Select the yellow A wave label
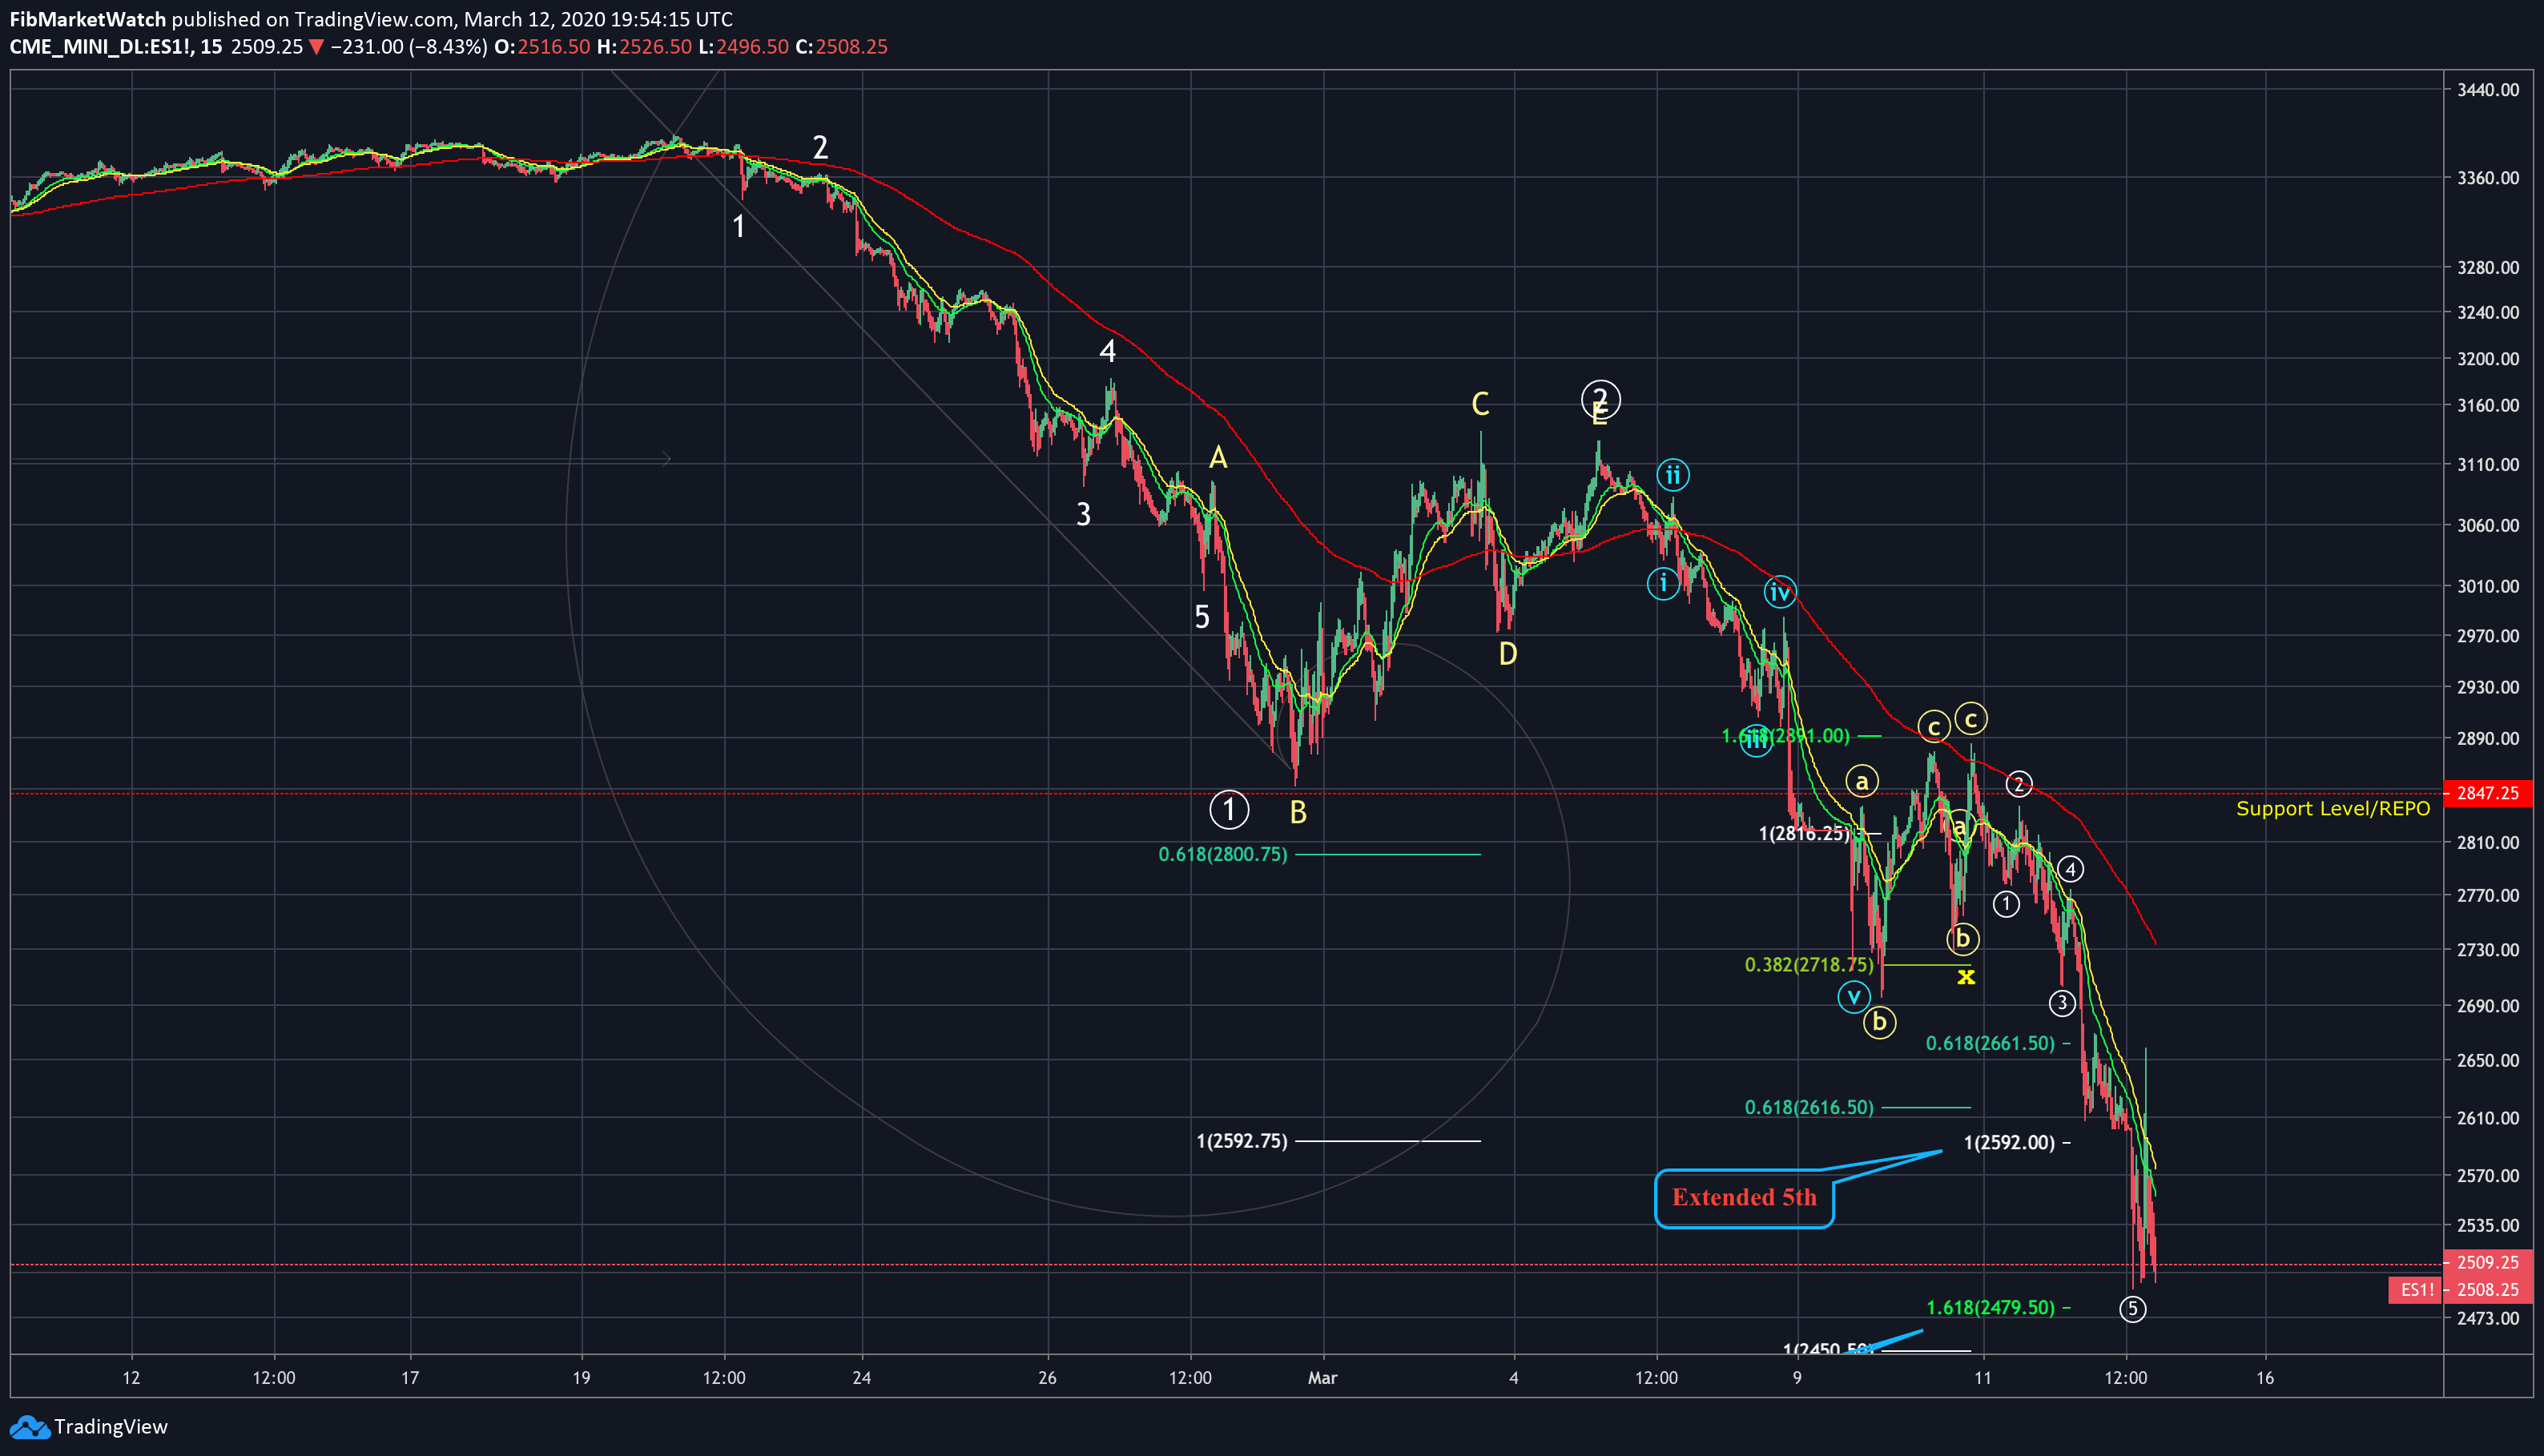The height and width of the screenshot is (1456, 2544). pyautogui.click(x=1217, y=458)
